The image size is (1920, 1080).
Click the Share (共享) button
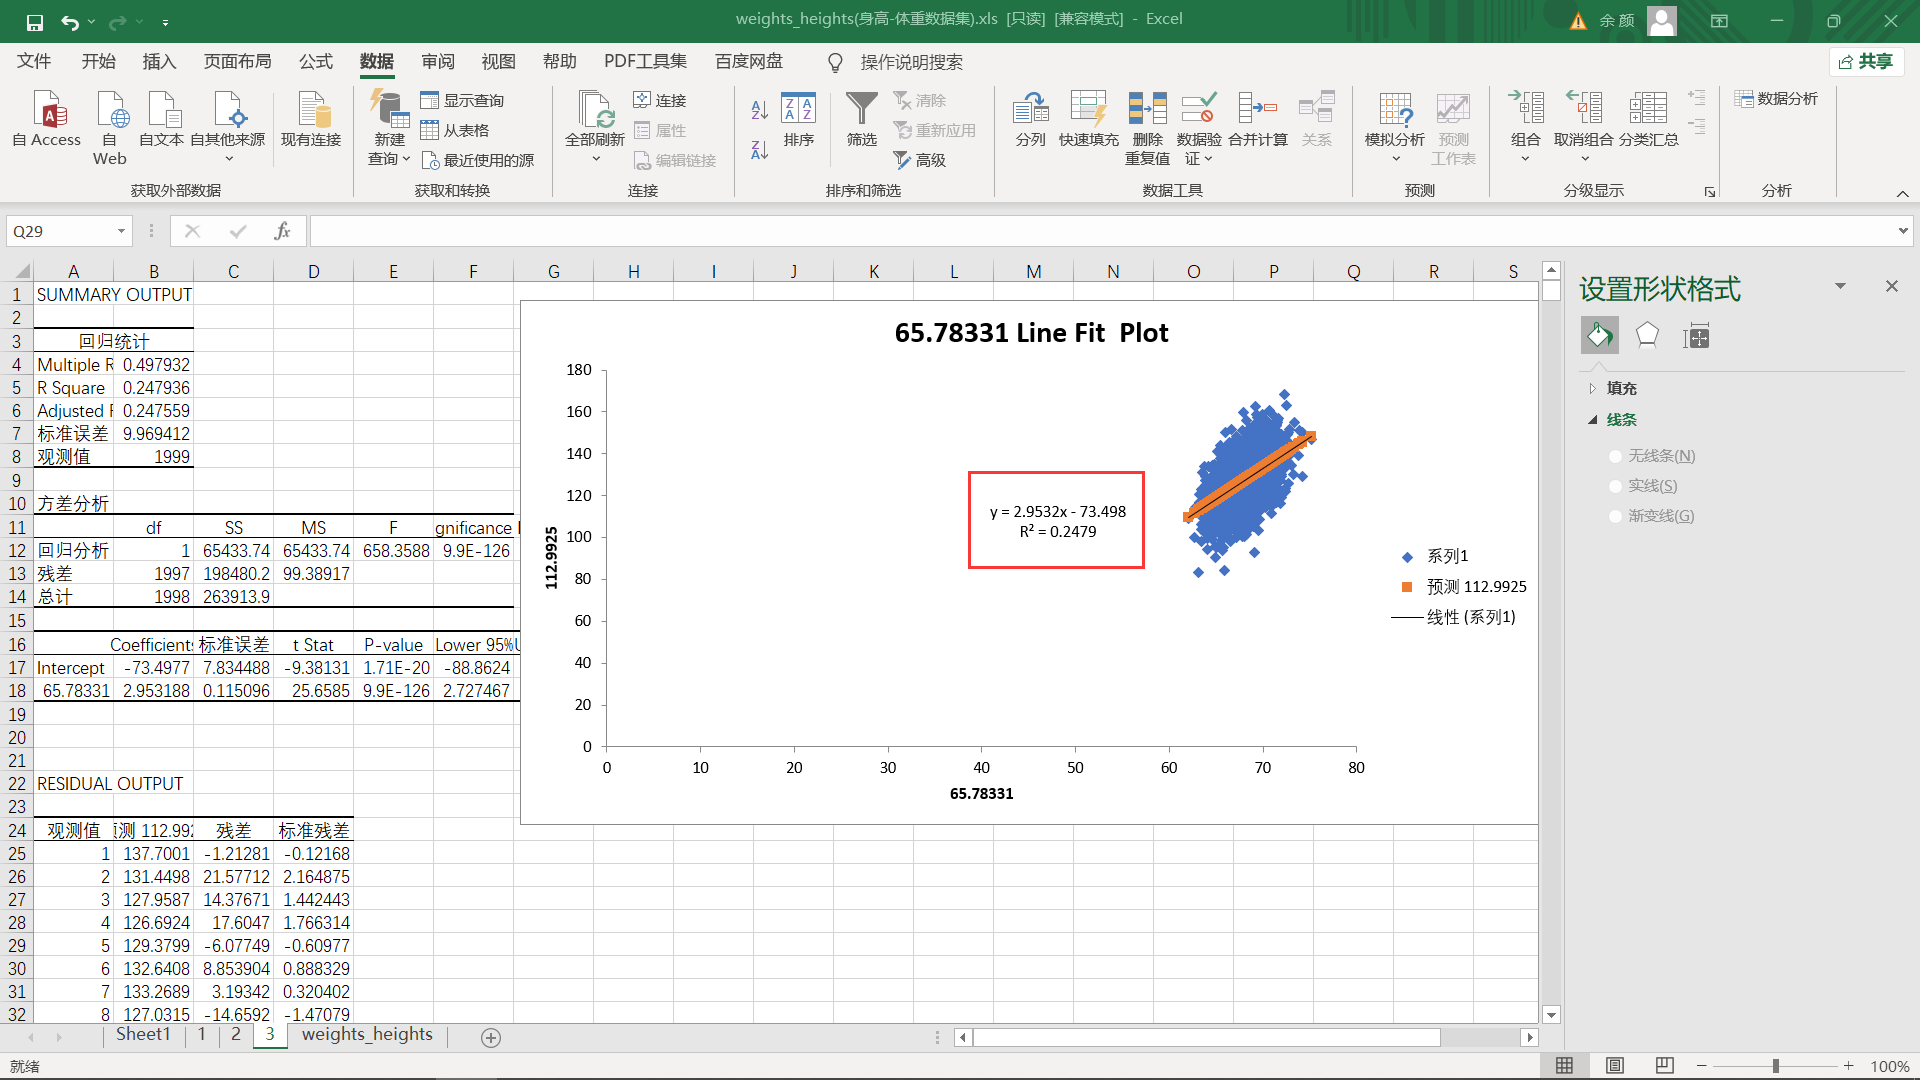click(x=1867, y=62)
